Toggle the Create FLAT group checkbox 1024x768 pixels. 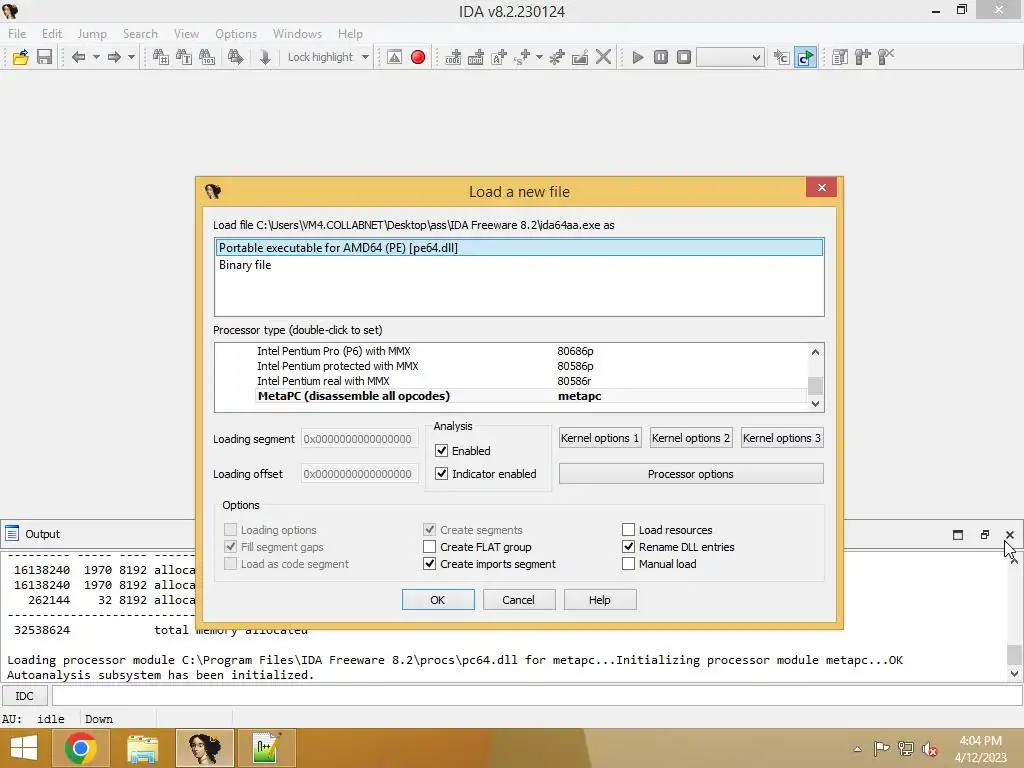point(429,547)
